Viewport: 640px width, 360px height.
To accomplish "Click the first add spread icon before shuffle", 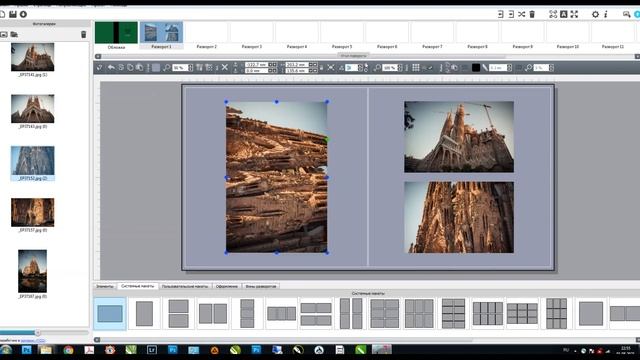I will (501, 14).
